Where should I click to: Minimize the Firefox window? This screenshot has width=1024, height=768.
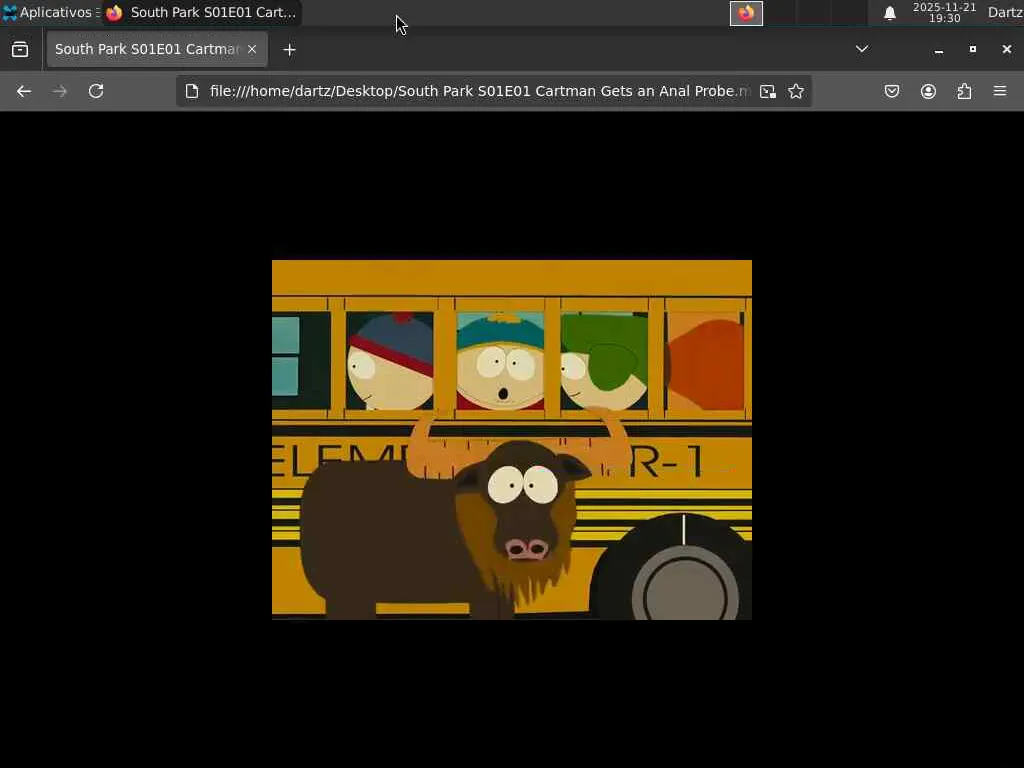[x=939, y=50]
